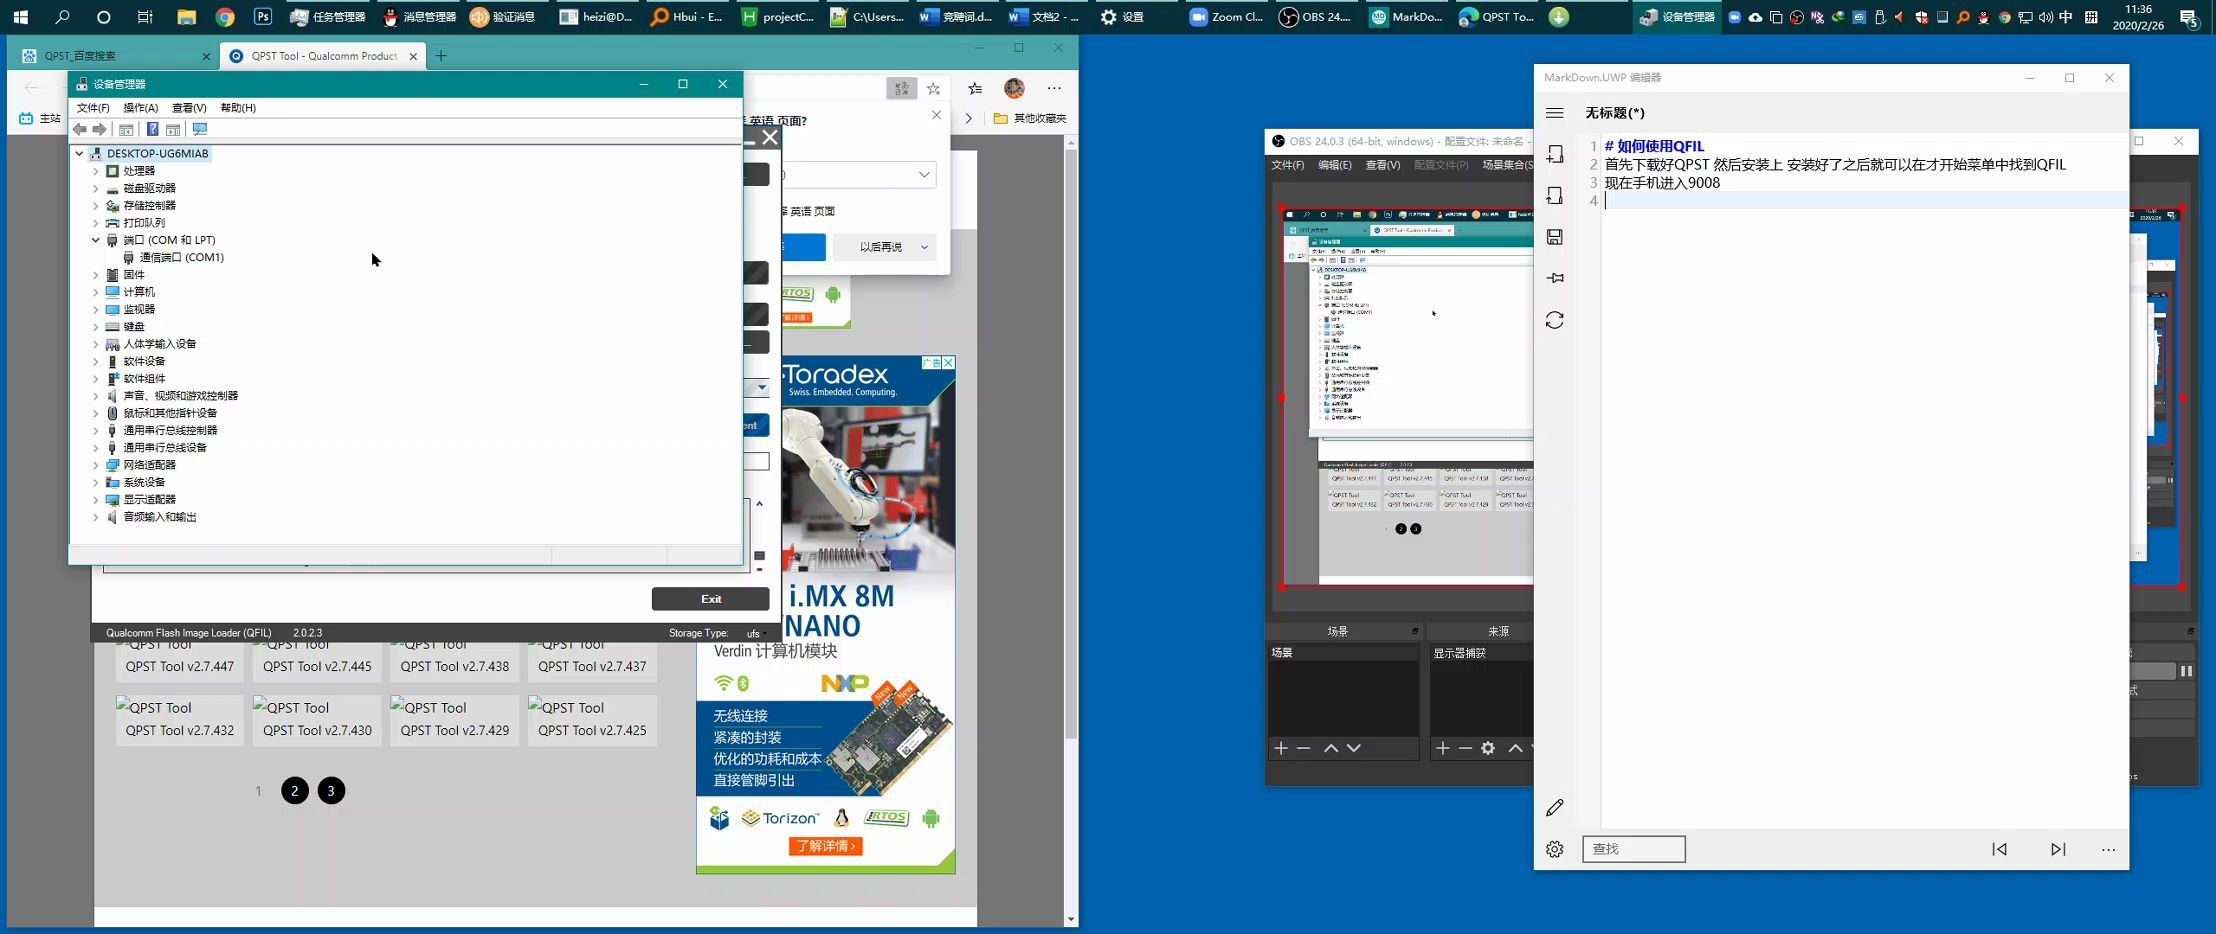Viewport: 2216px width, 934px height.
Task: Open the favorites list icon in the browser toolbar
Action: point(975,88)
